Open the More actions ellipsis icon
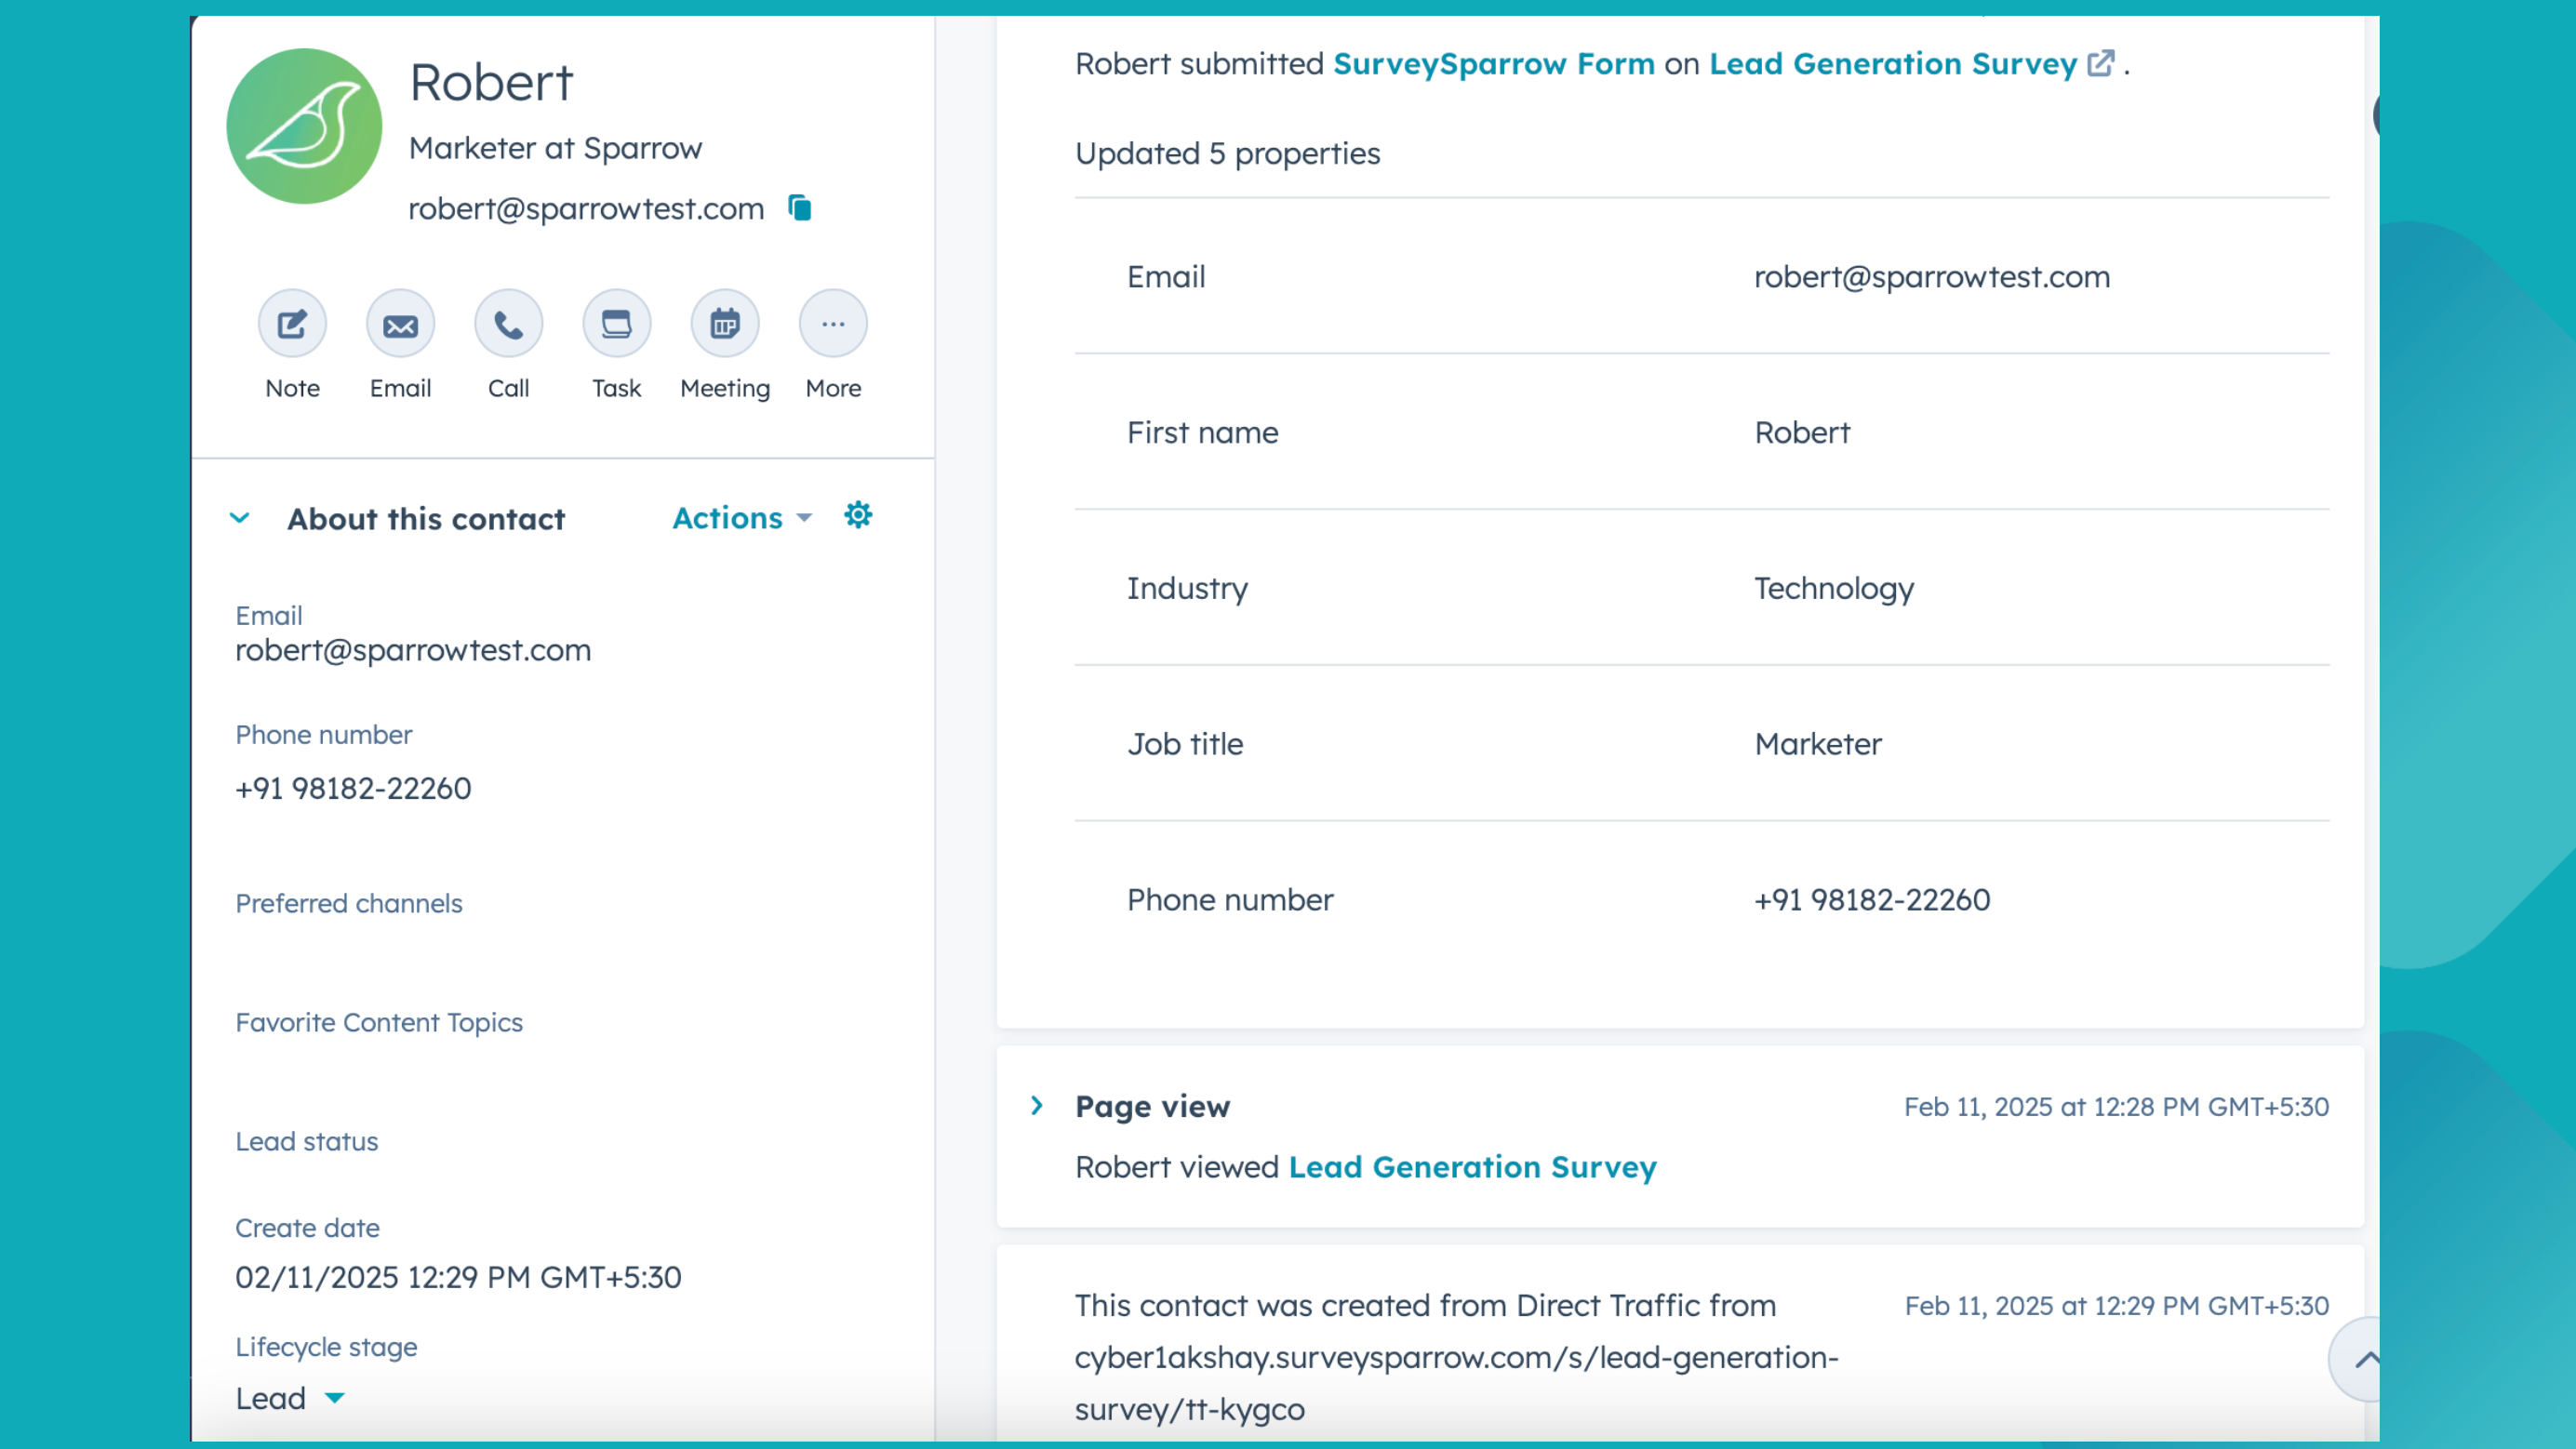The width and height of the screenshot is (2576, 1449). point(832,324)
